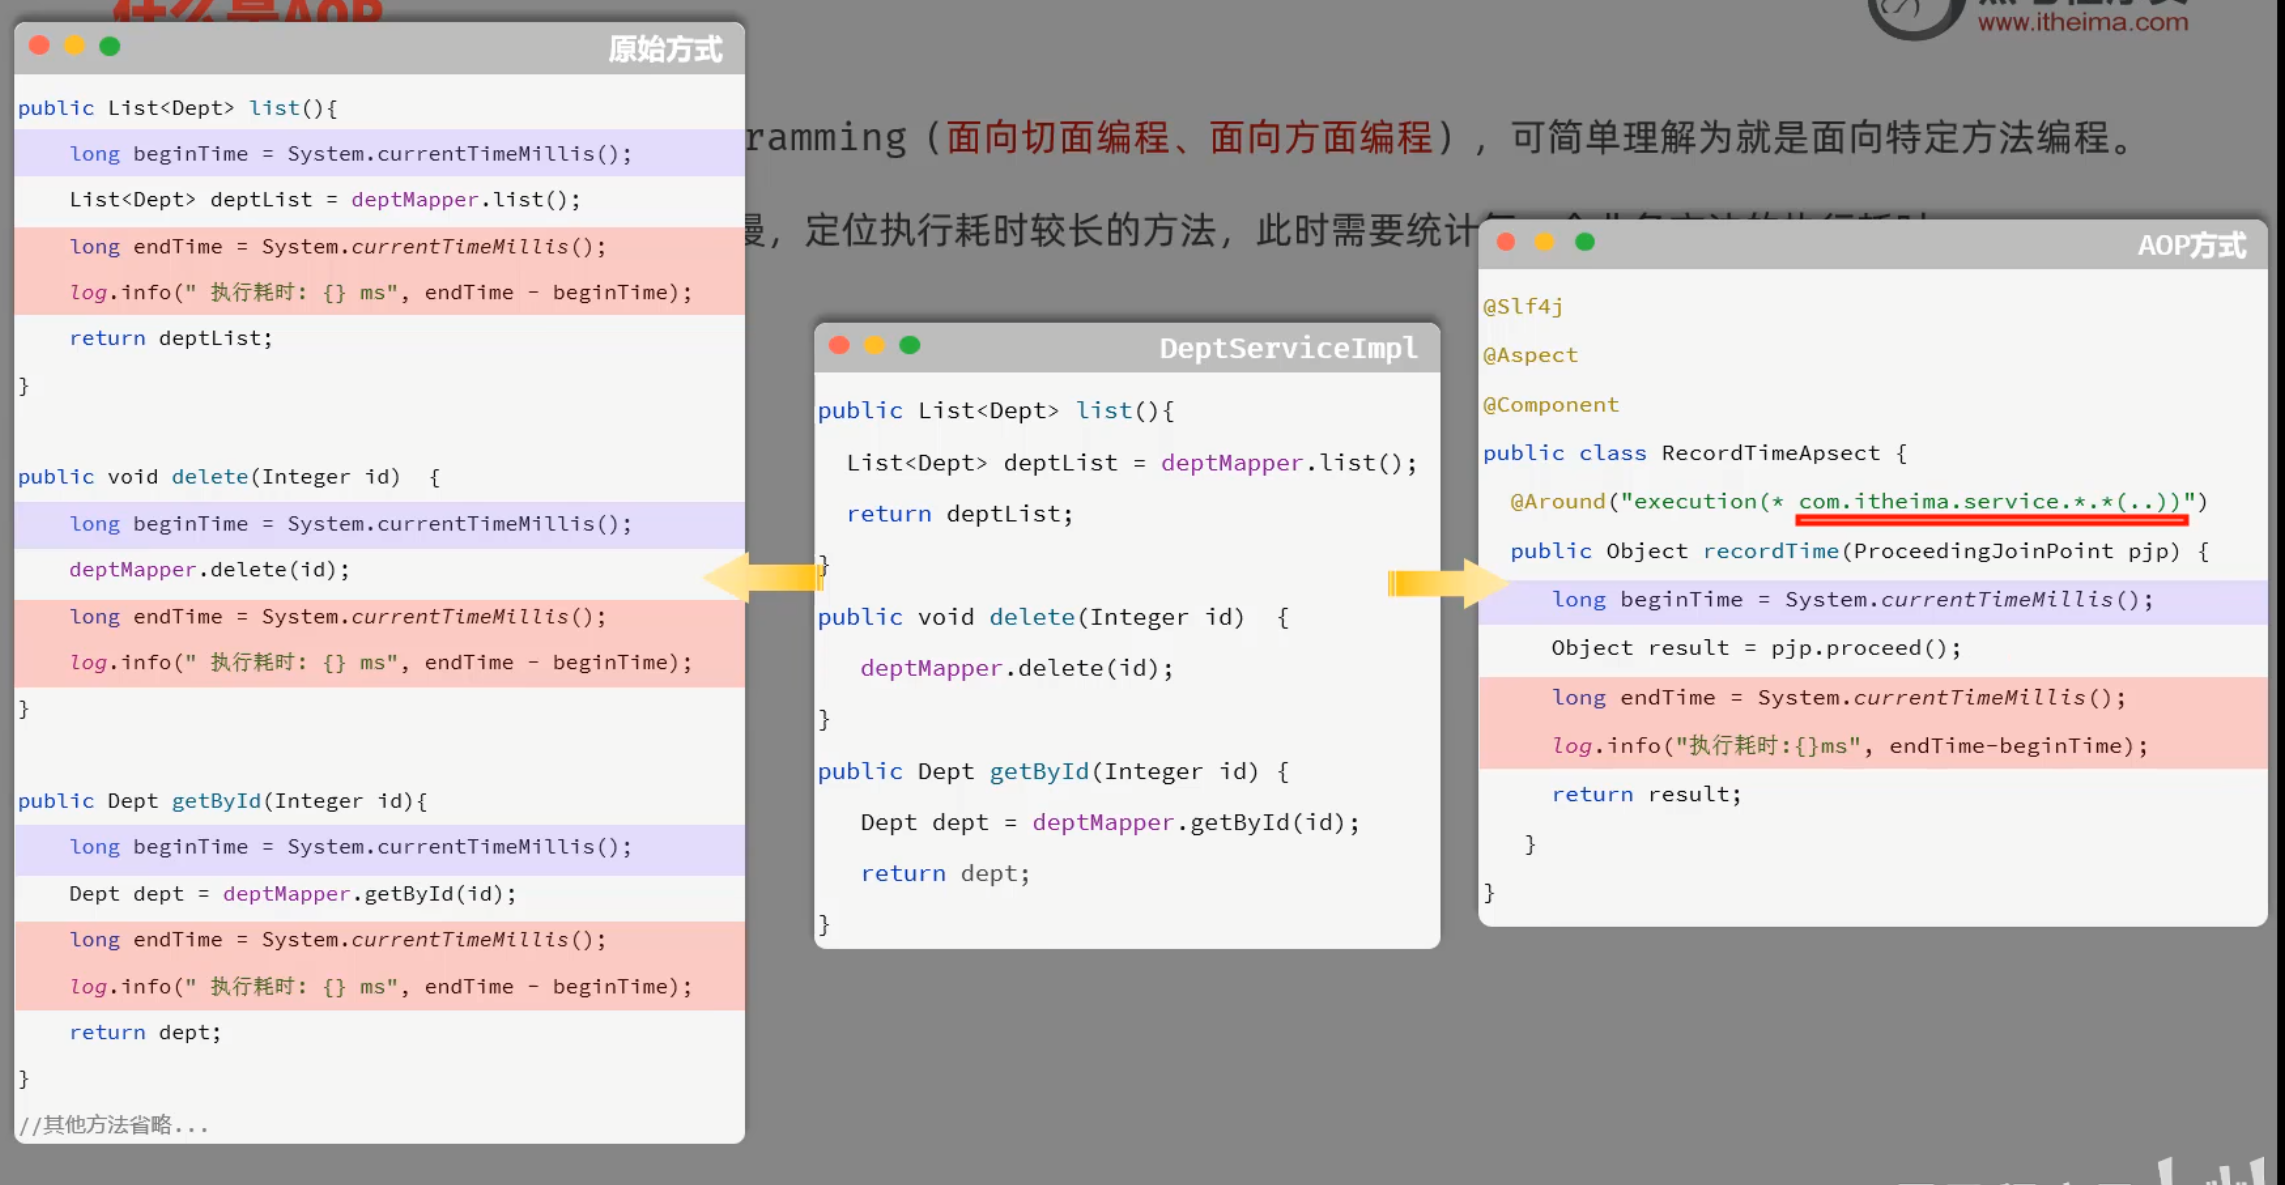
Task: Click the green dot in AOP方式 window
Action: pos(1584,243)
